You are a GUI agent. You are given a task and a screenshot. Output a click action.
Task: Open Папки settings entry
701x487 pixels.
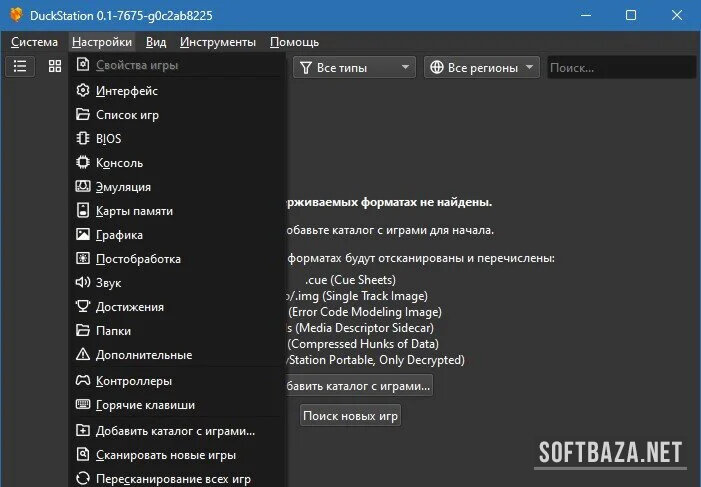point(177,330)
